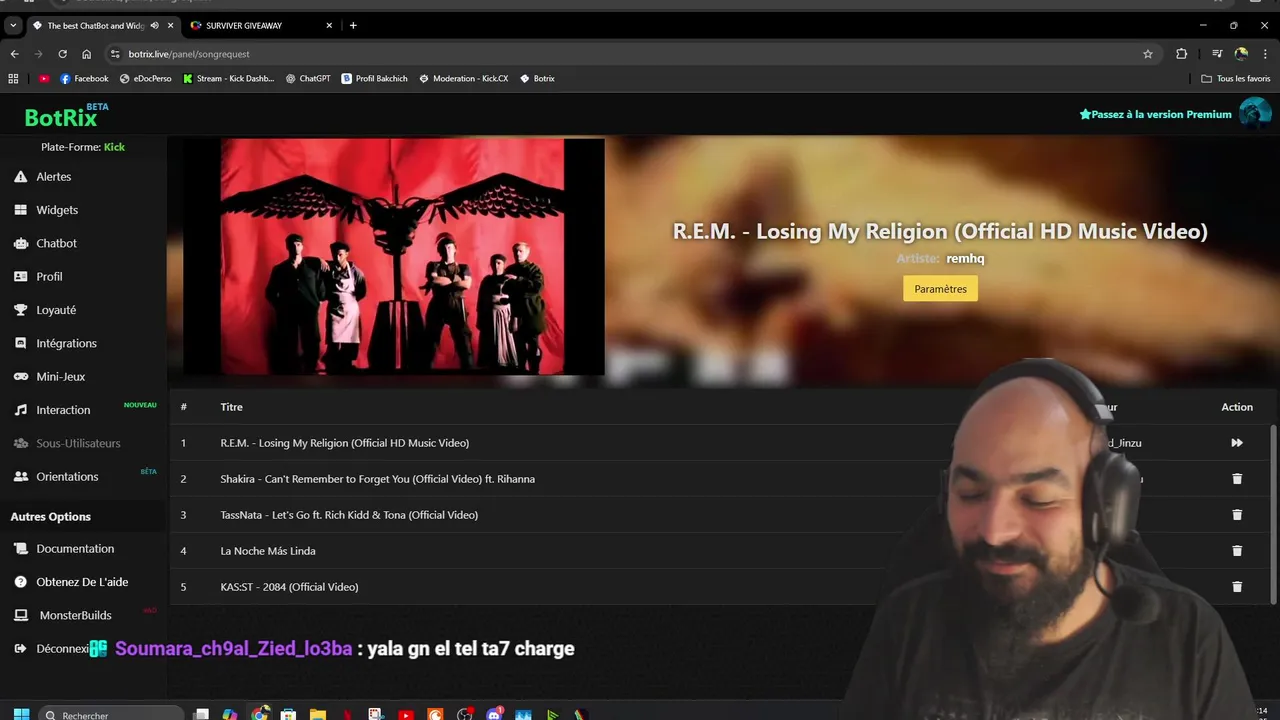The height and width of the screenshot is (720, 1280).
Task: Click the Orientations people icon
Action: pyautogui.click(x=20, y=477)
